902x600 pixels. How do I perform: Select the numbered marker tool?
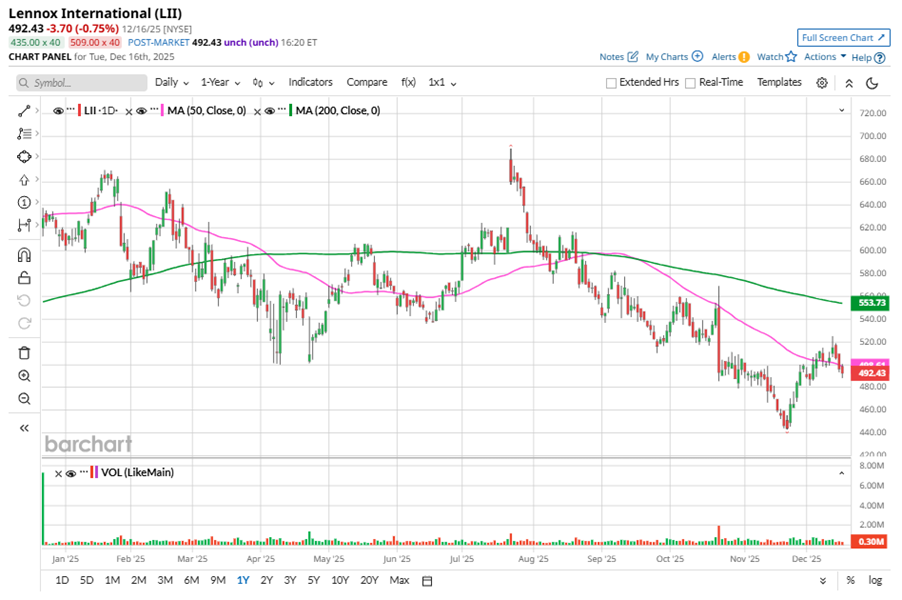coord(24,202)
